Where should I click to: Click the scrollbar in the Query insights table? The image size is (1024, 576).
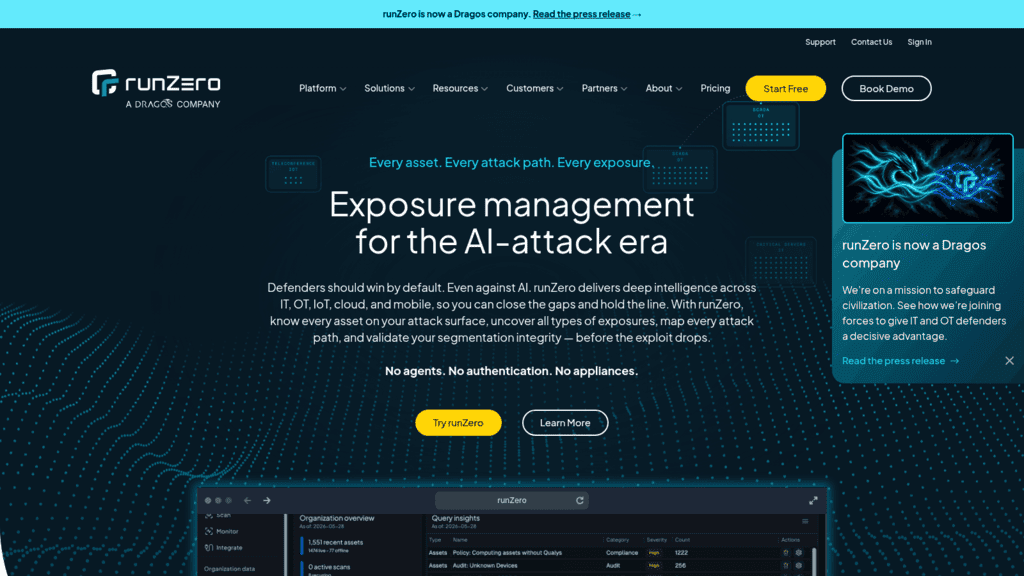[814, 562]
